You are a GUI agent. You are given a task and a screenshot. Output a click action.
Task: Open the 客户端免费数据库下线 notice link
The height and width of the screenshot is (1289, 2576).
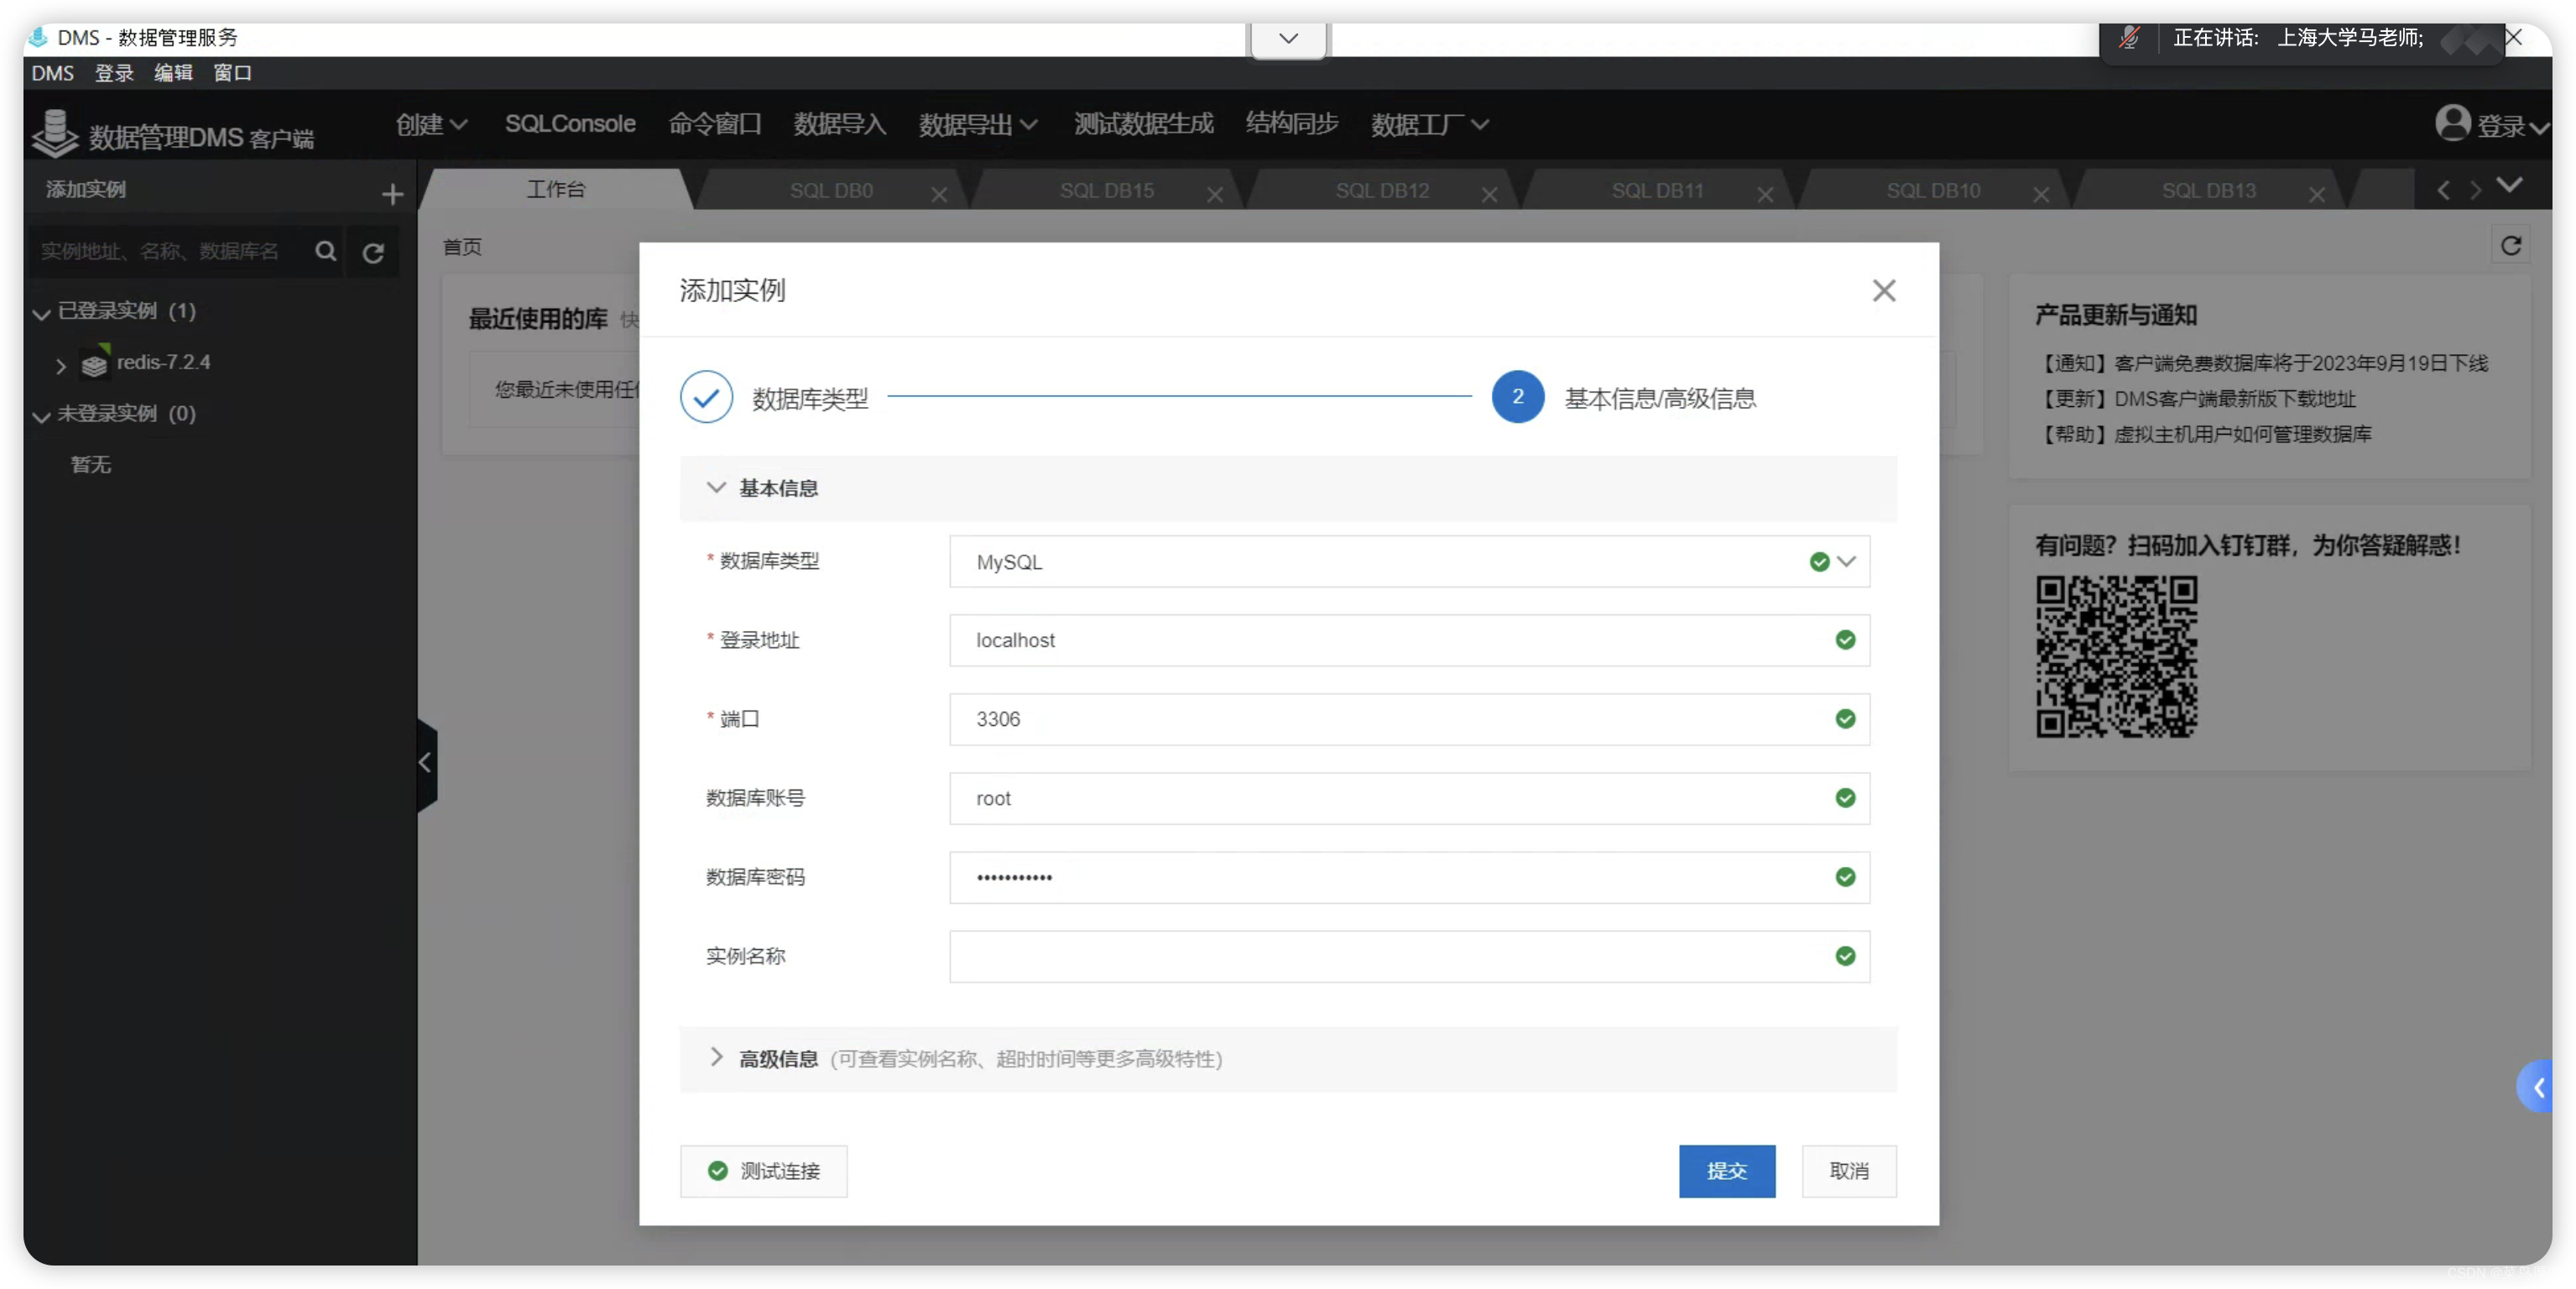pyautogui.click(x=2262, y=363)
